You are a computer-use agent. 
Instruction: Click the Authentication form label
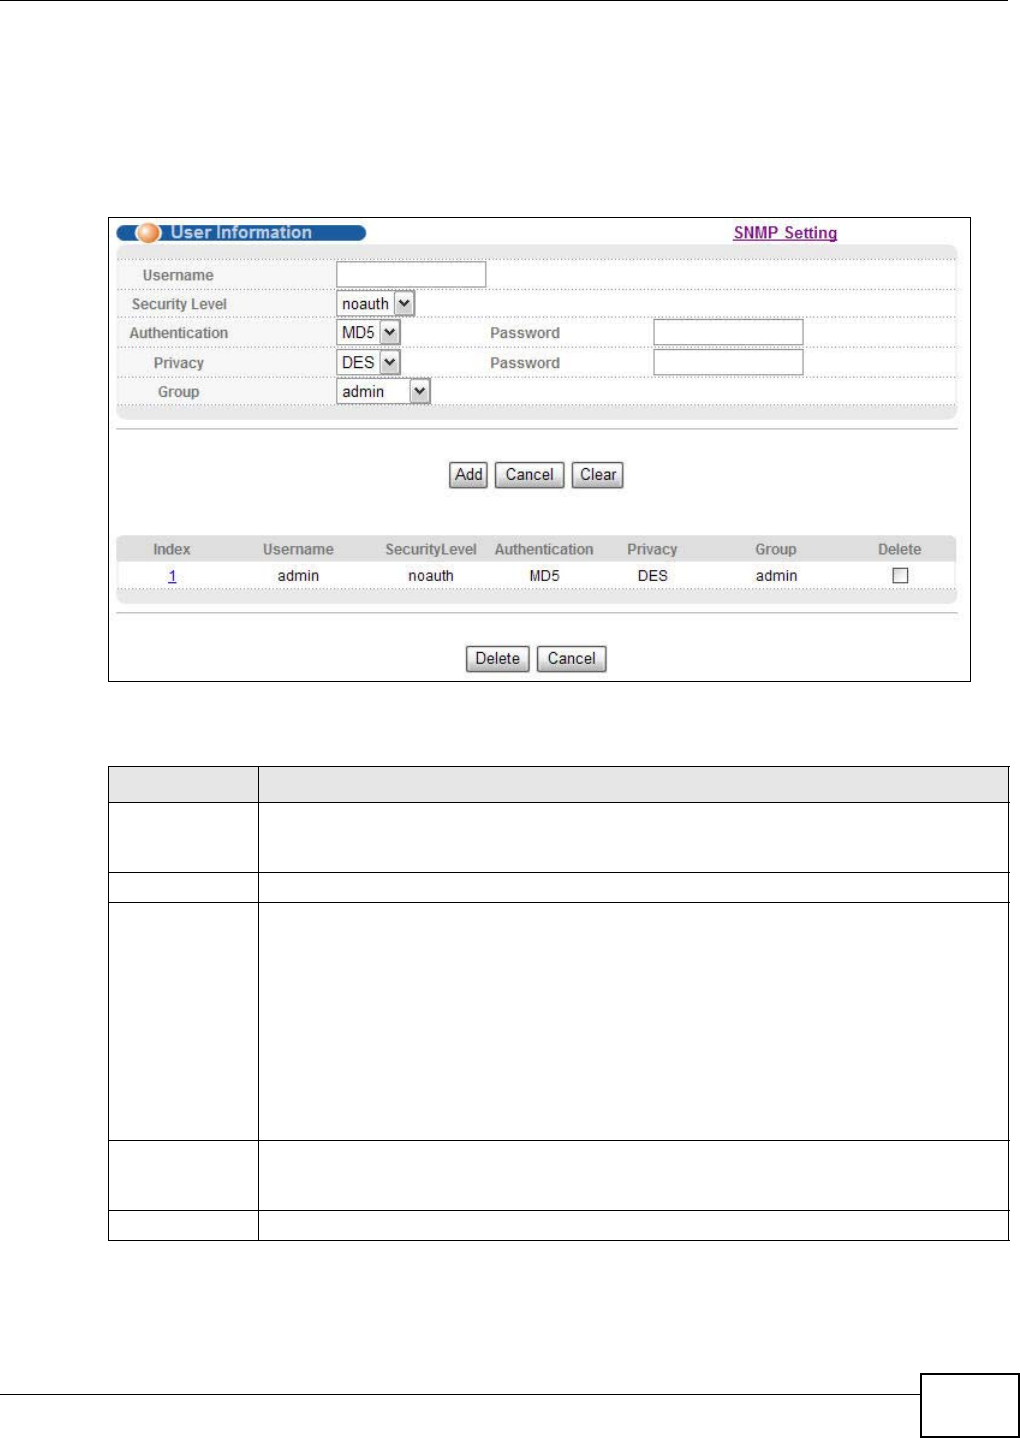coord(179,333)
